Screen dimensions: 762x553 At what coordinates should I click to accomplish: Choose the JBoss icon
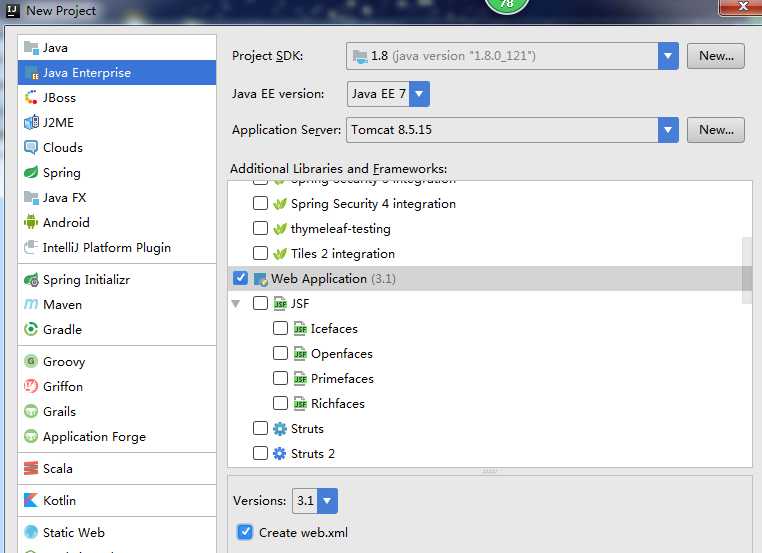[x=31, y=98]
